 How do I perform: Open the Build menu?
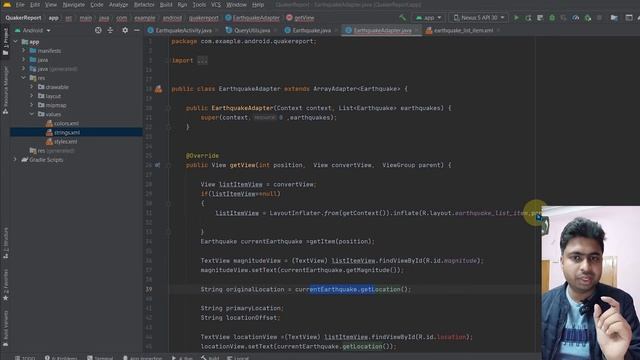pos(166,5)
